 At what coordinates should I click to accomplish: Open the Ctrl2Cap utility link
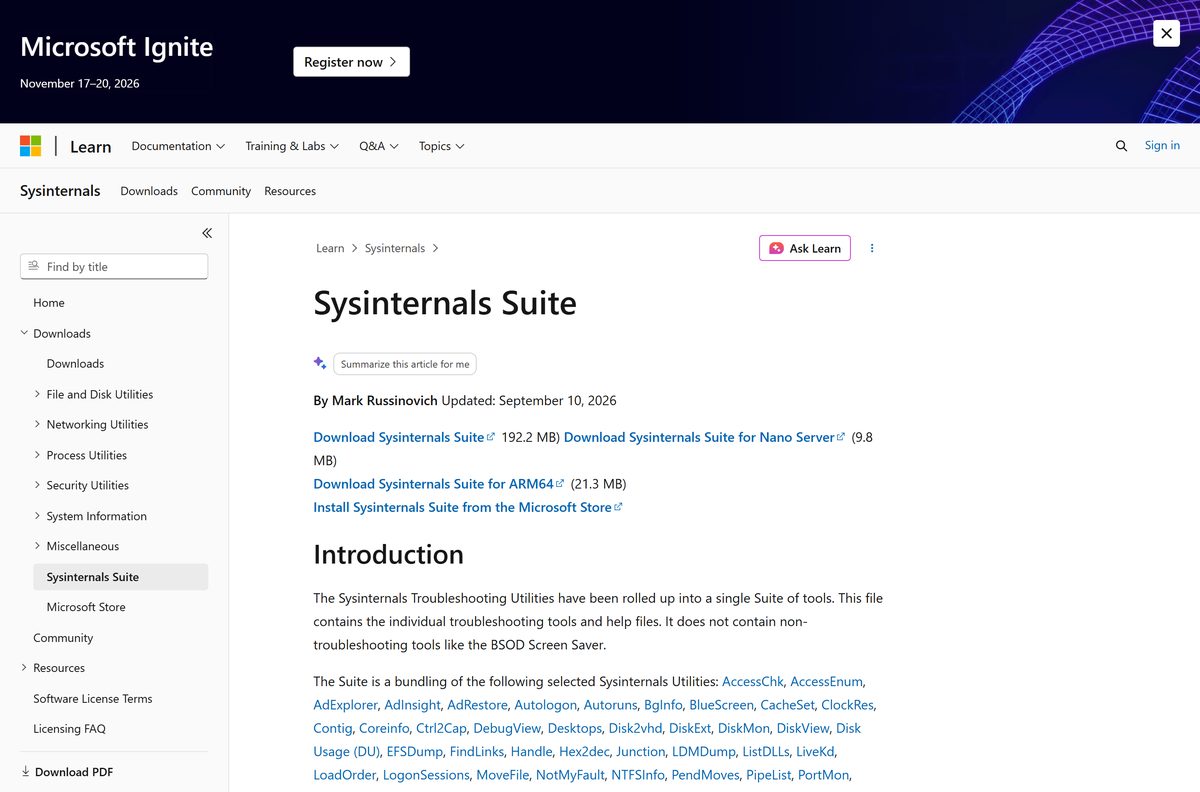(x=441, y=728)
